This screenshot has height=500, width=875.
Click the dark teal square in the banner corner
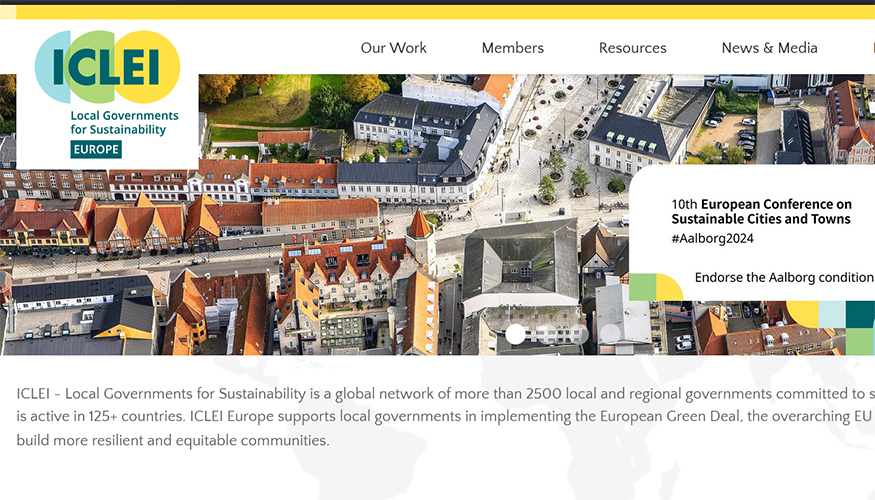point(860,314)
